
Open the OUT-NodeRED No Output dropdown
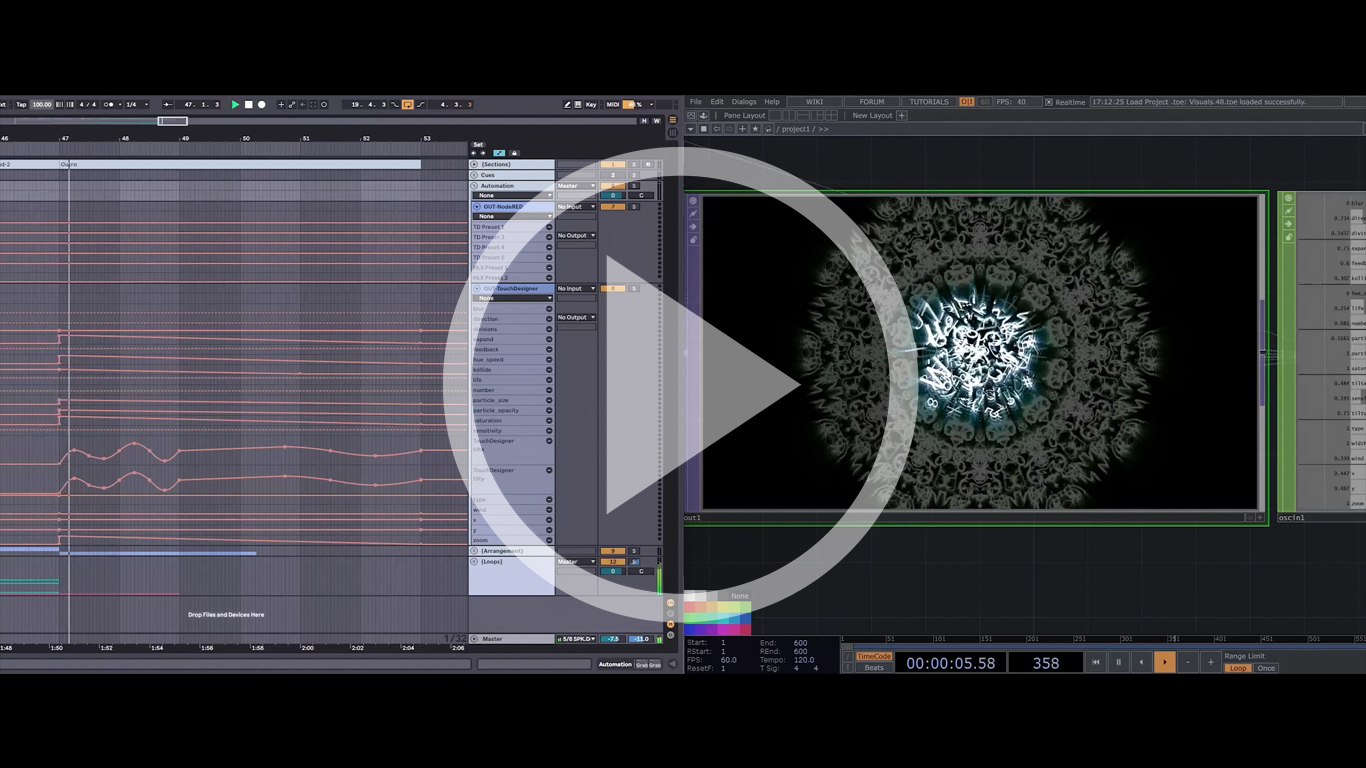click(x=576, y=236)
